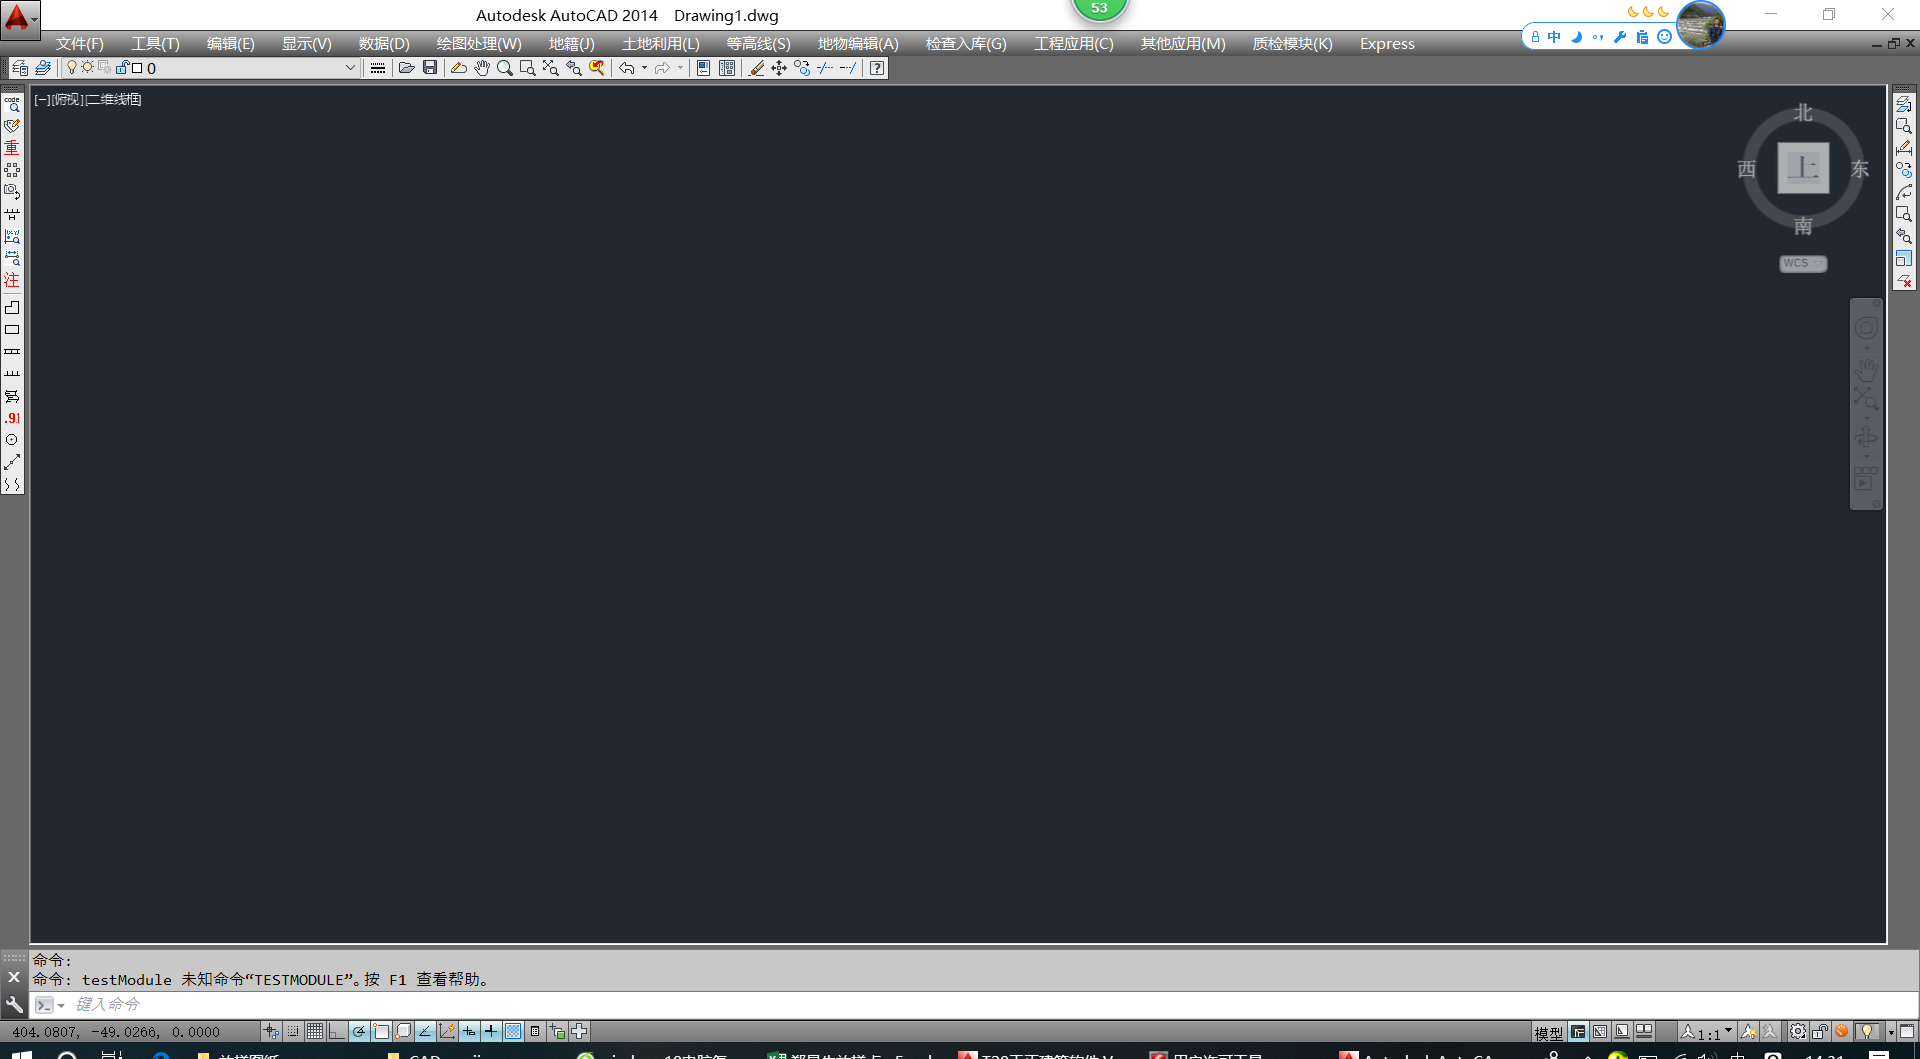Select the Pan hand tool
Screen dimensions: 1920x1059
482,68
